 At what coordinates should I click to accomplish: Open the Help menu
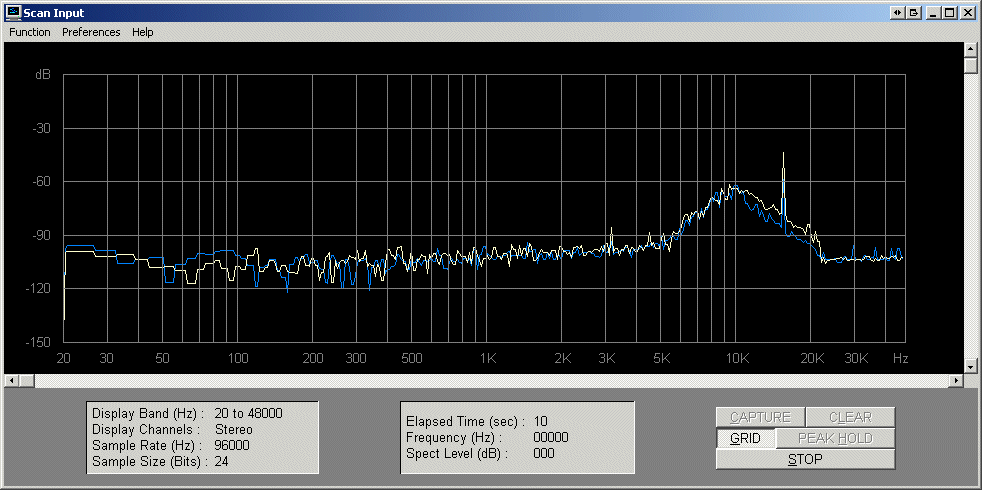tap(142, 32)
